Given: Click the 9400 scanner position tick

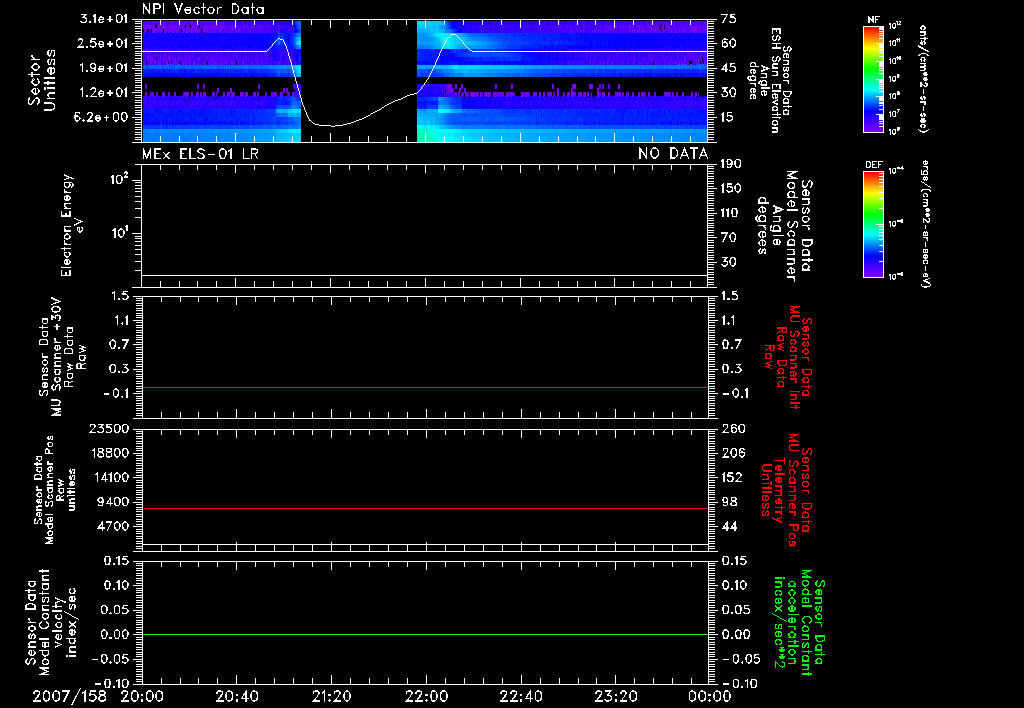Looking at the screenshot, I should pos(113,502).
